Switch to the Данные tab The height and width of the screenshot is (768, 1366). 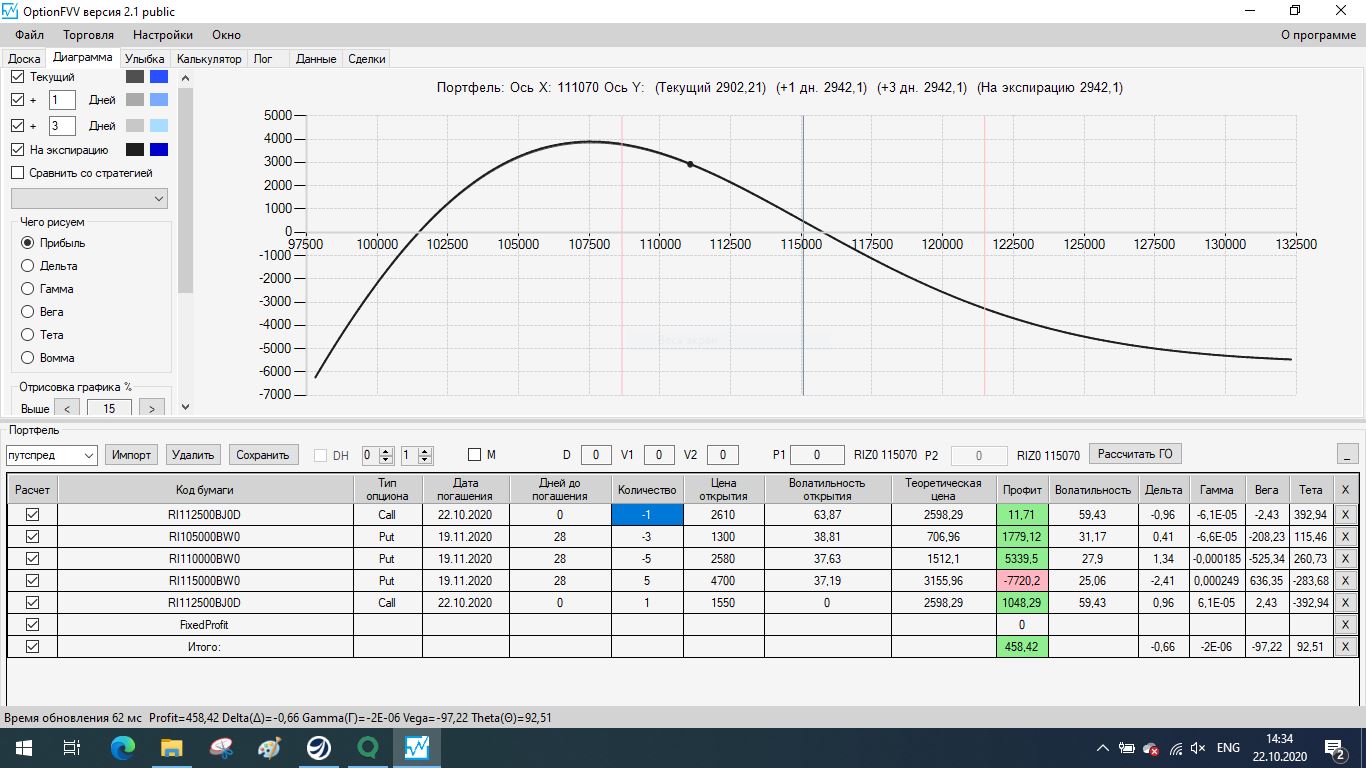pyautogui.click(x=316, y=59)
